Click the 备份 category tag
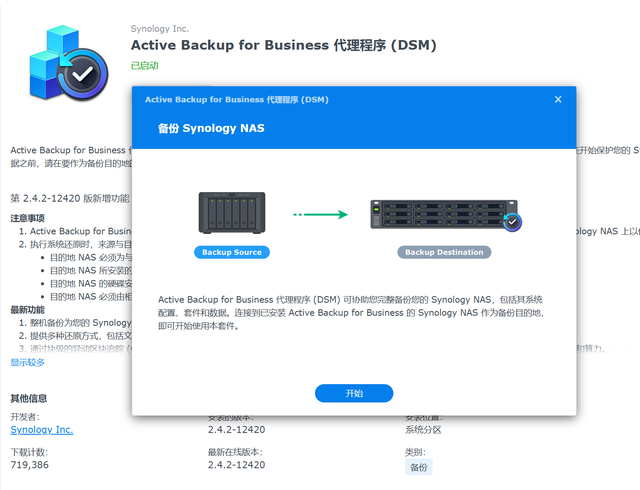 (418, 467)
